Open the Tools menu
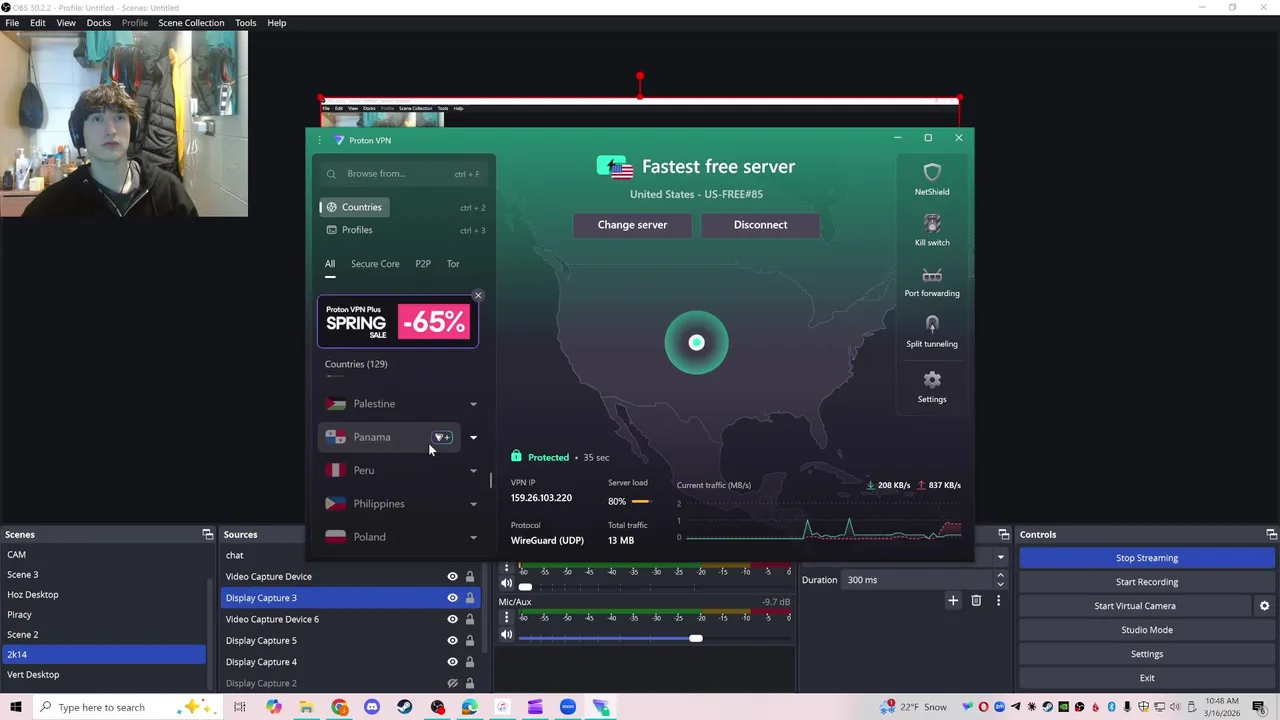Viewport: 1280px width, 720px height. coord(245,23)
